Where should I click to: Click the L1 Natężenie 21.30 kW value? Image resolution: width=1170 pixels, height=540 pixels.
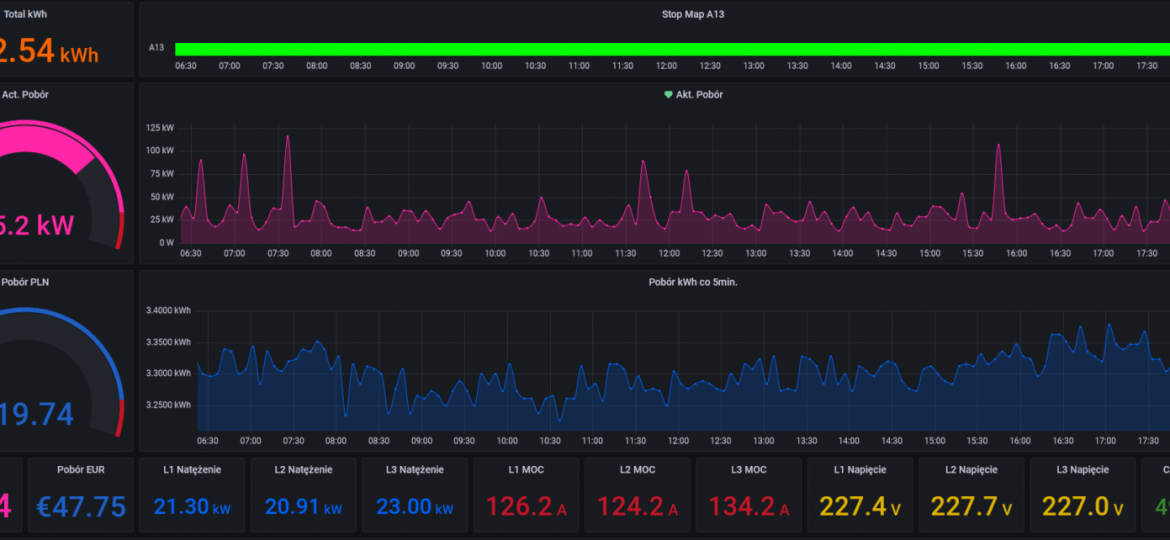[x=192, y=507]
